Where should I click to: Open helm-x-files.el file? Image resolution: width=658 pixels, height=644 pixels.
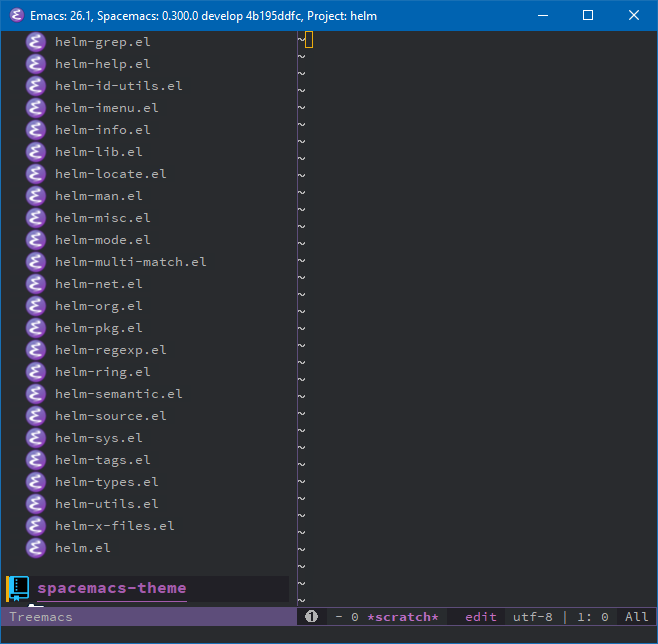click(x=115, y=526)
